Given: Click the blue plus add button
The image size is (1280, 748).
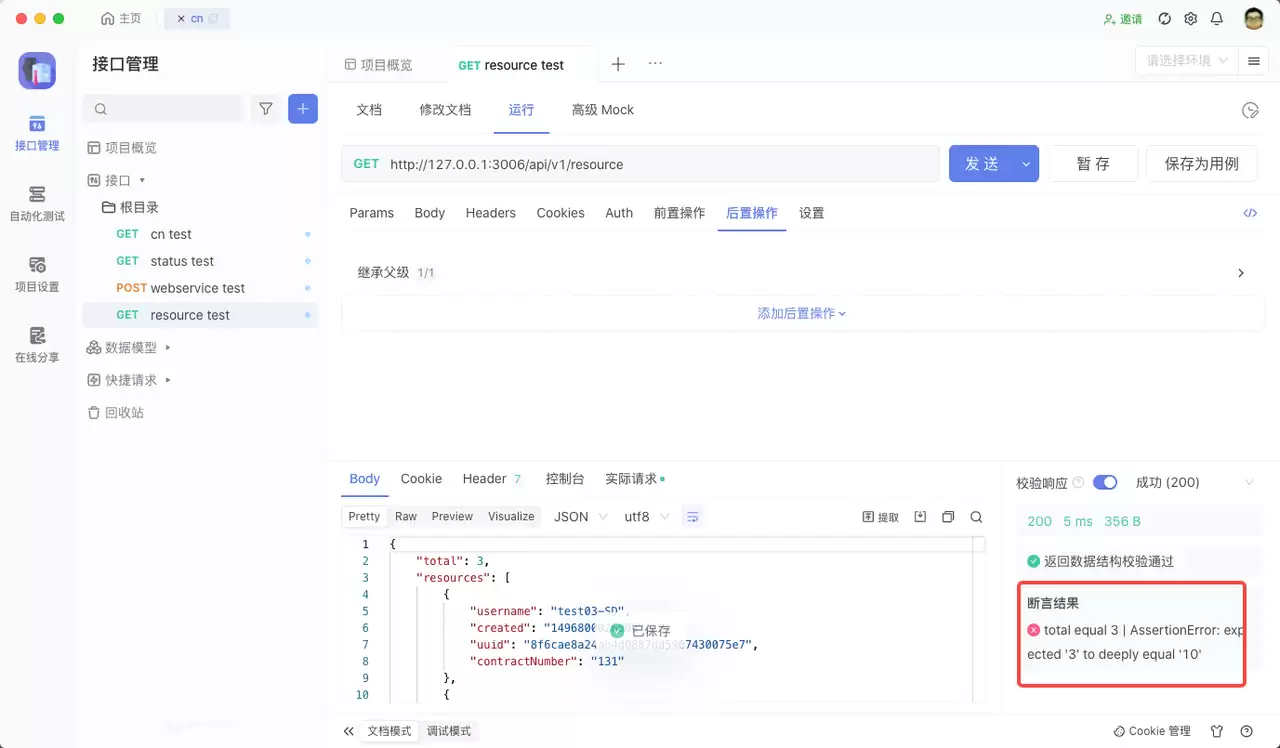Looking at the screenshot, I should [303, 109].
